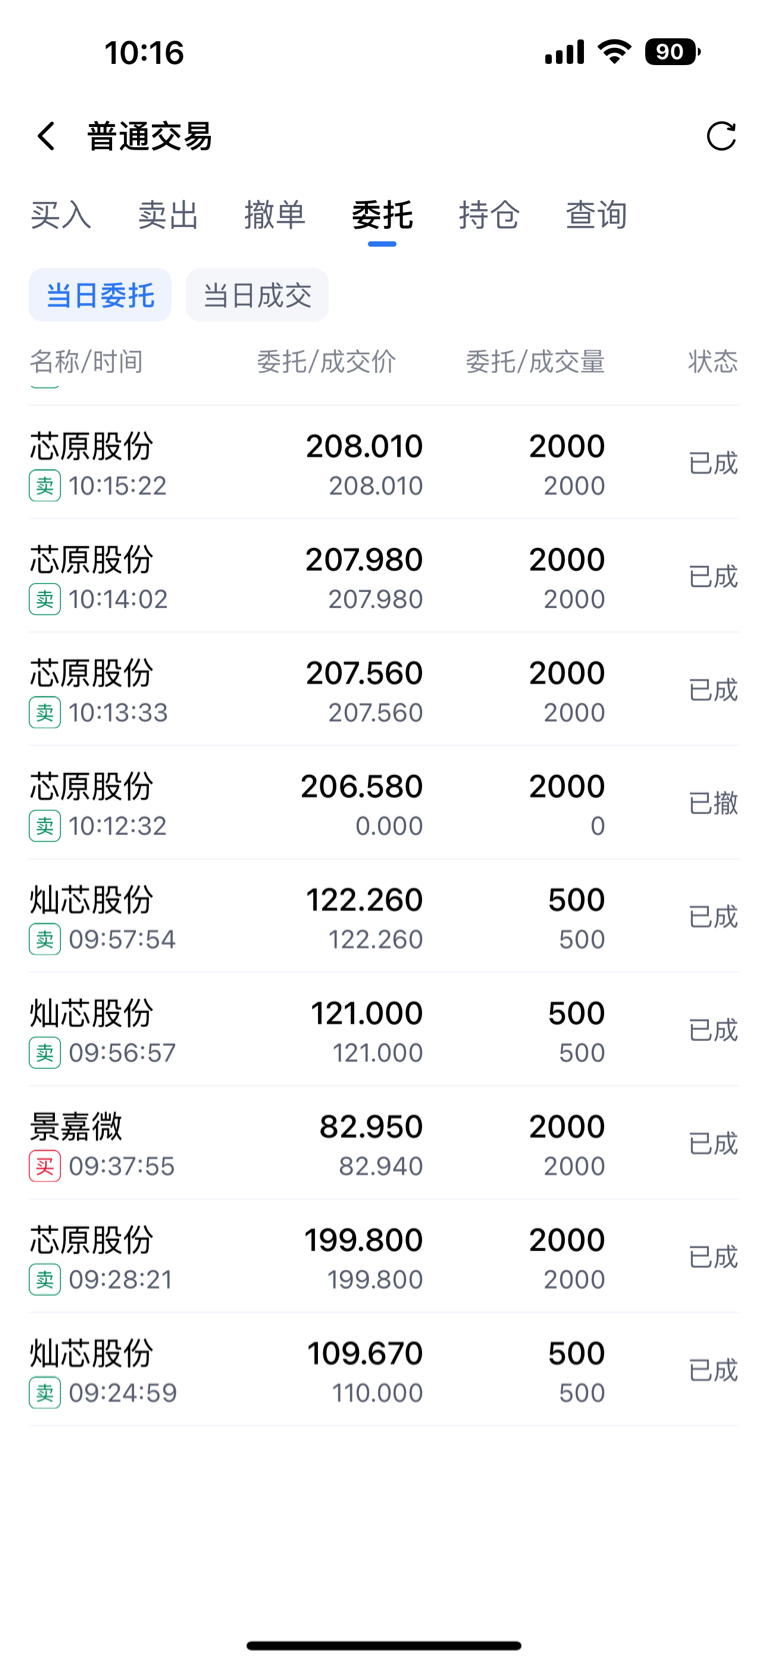Open the 查询 tab
Viewport: 768px width, 1665px height.
(596, 215)
